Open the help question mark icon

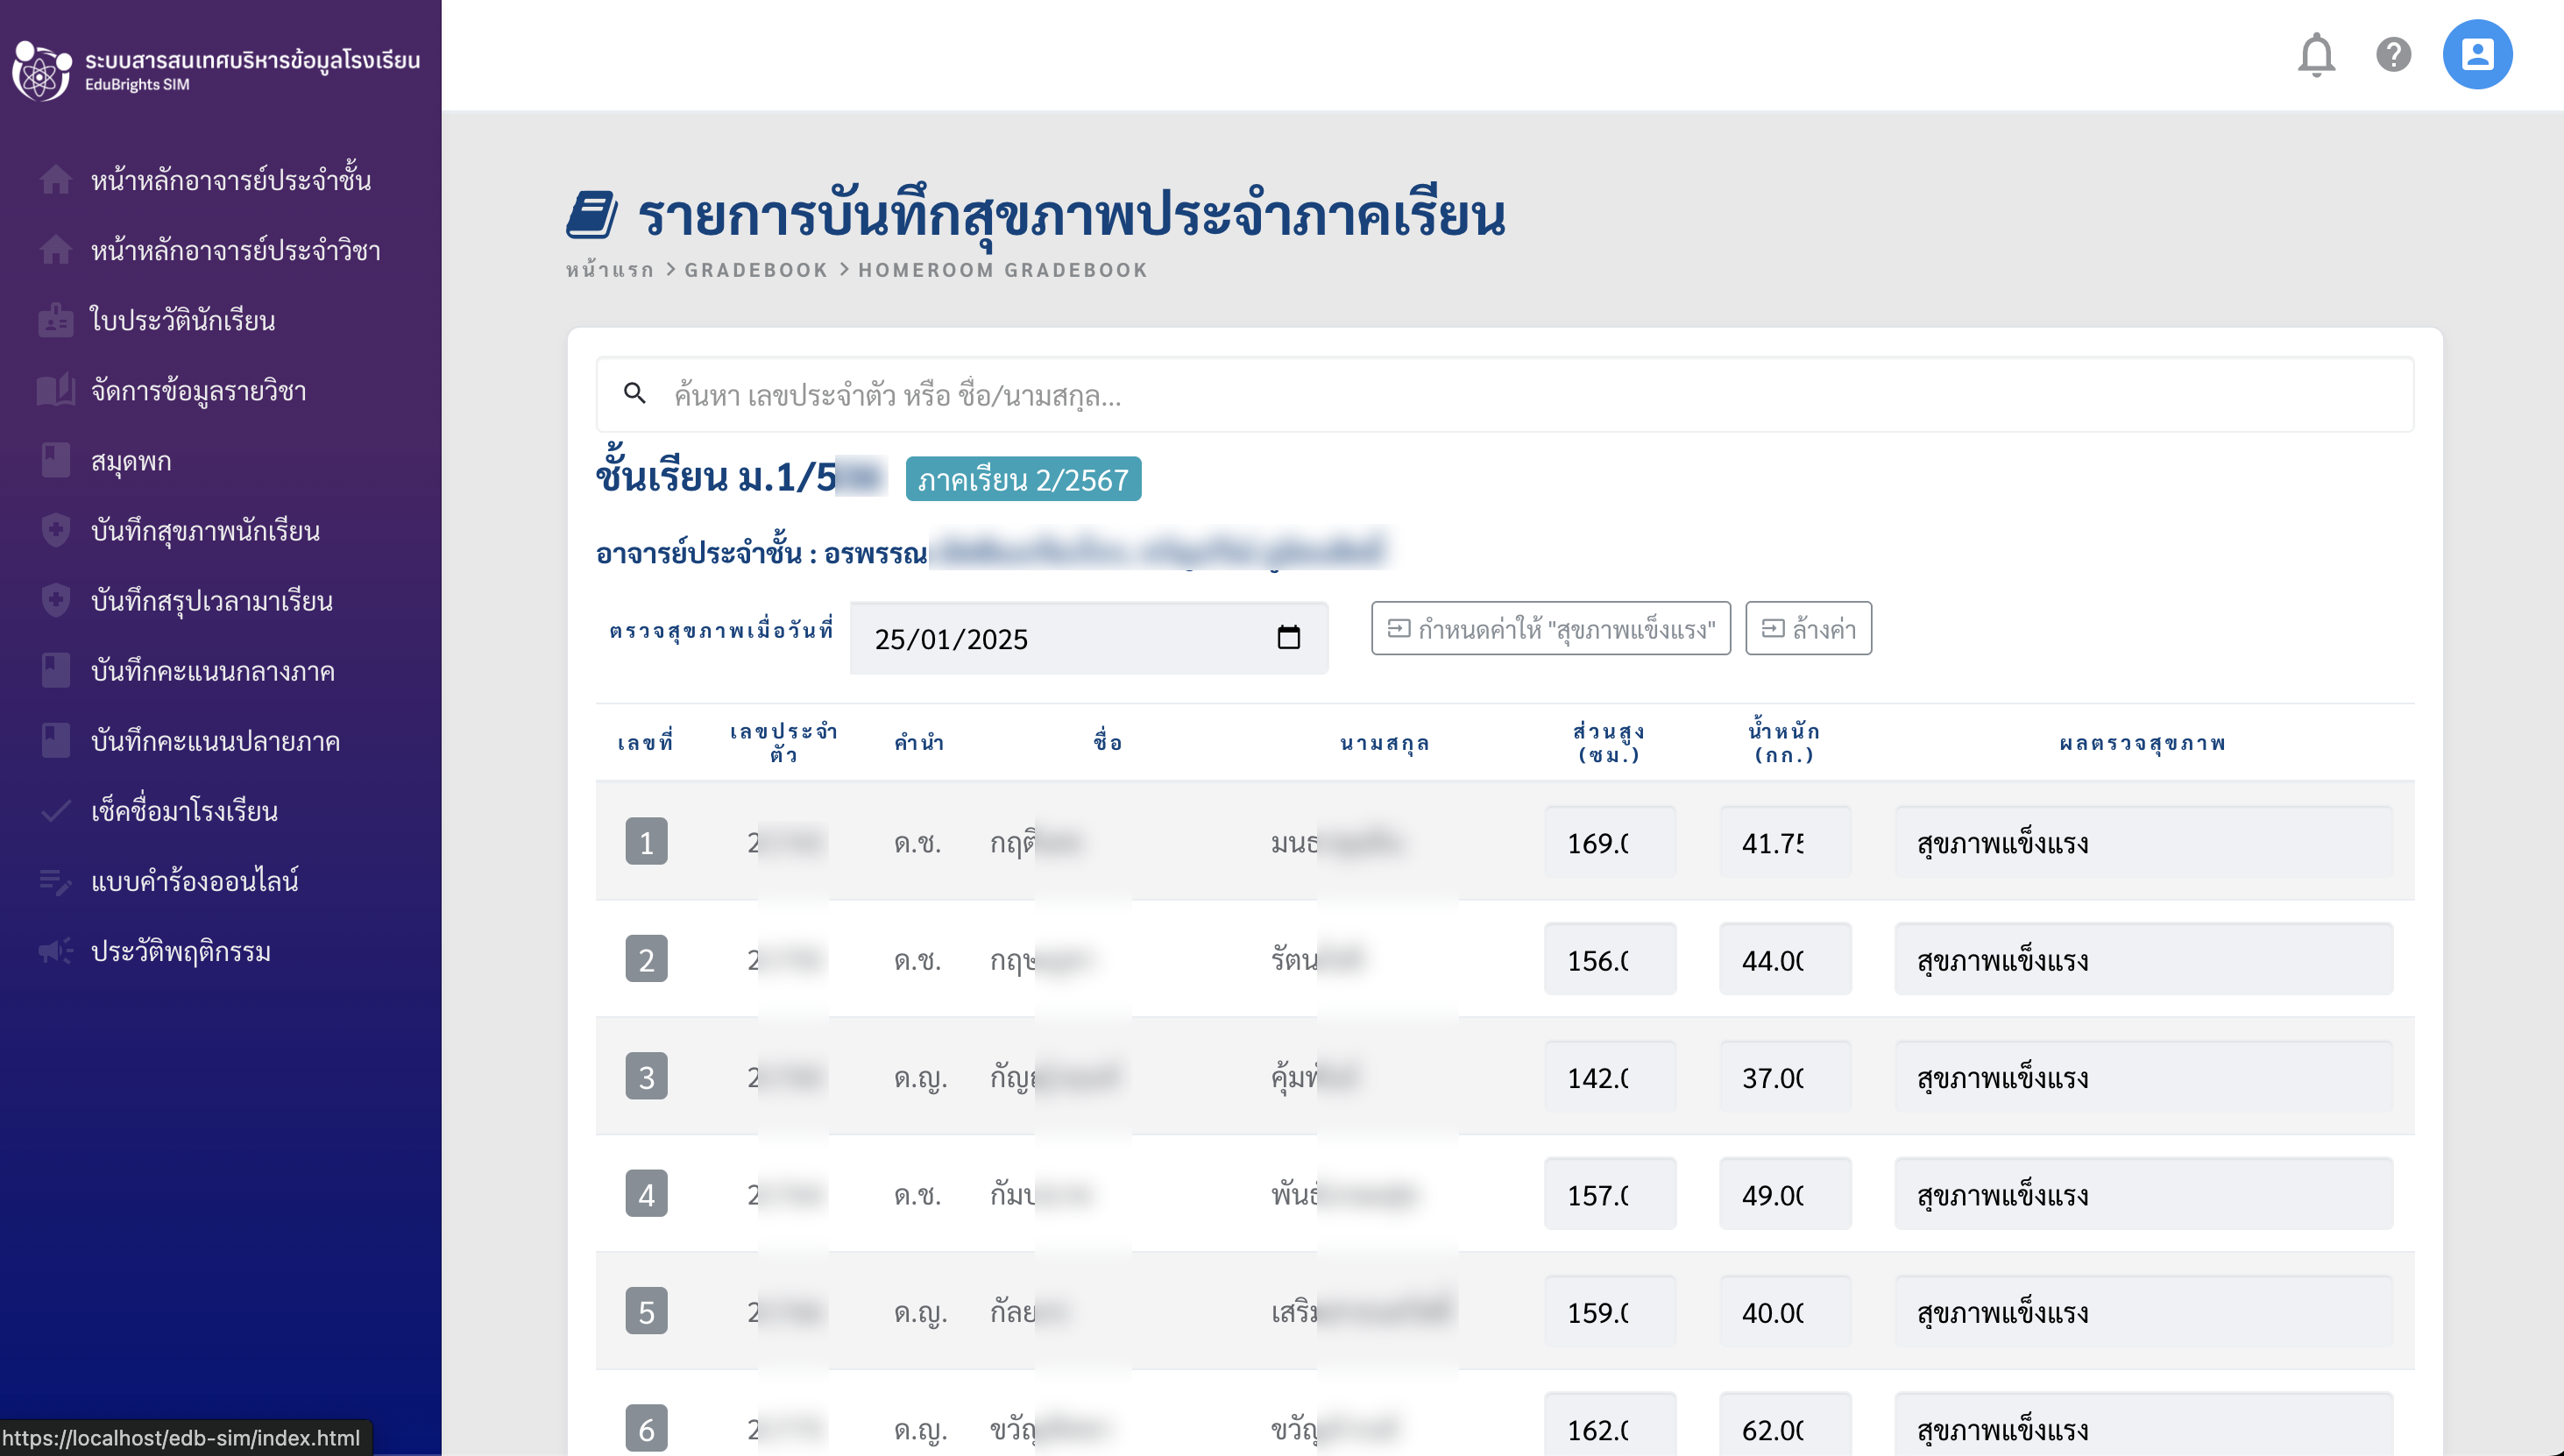(x=2393, y=55)
